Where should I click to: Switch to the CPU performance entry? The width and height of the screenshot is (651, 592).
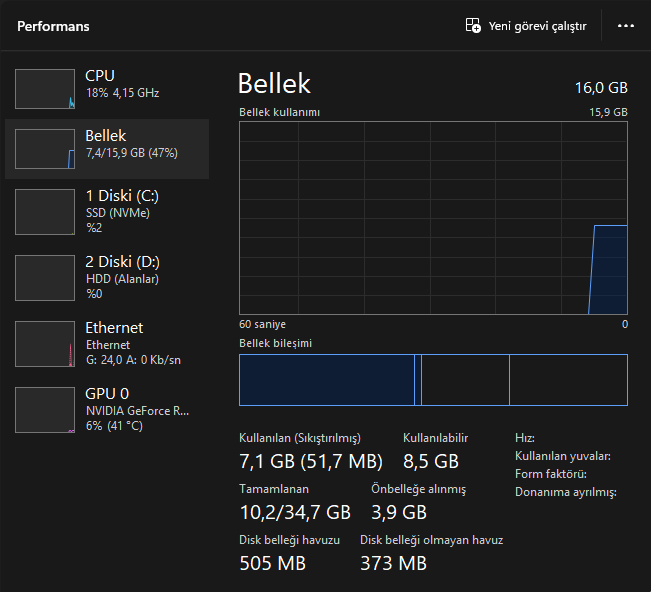tap(122, 84)
